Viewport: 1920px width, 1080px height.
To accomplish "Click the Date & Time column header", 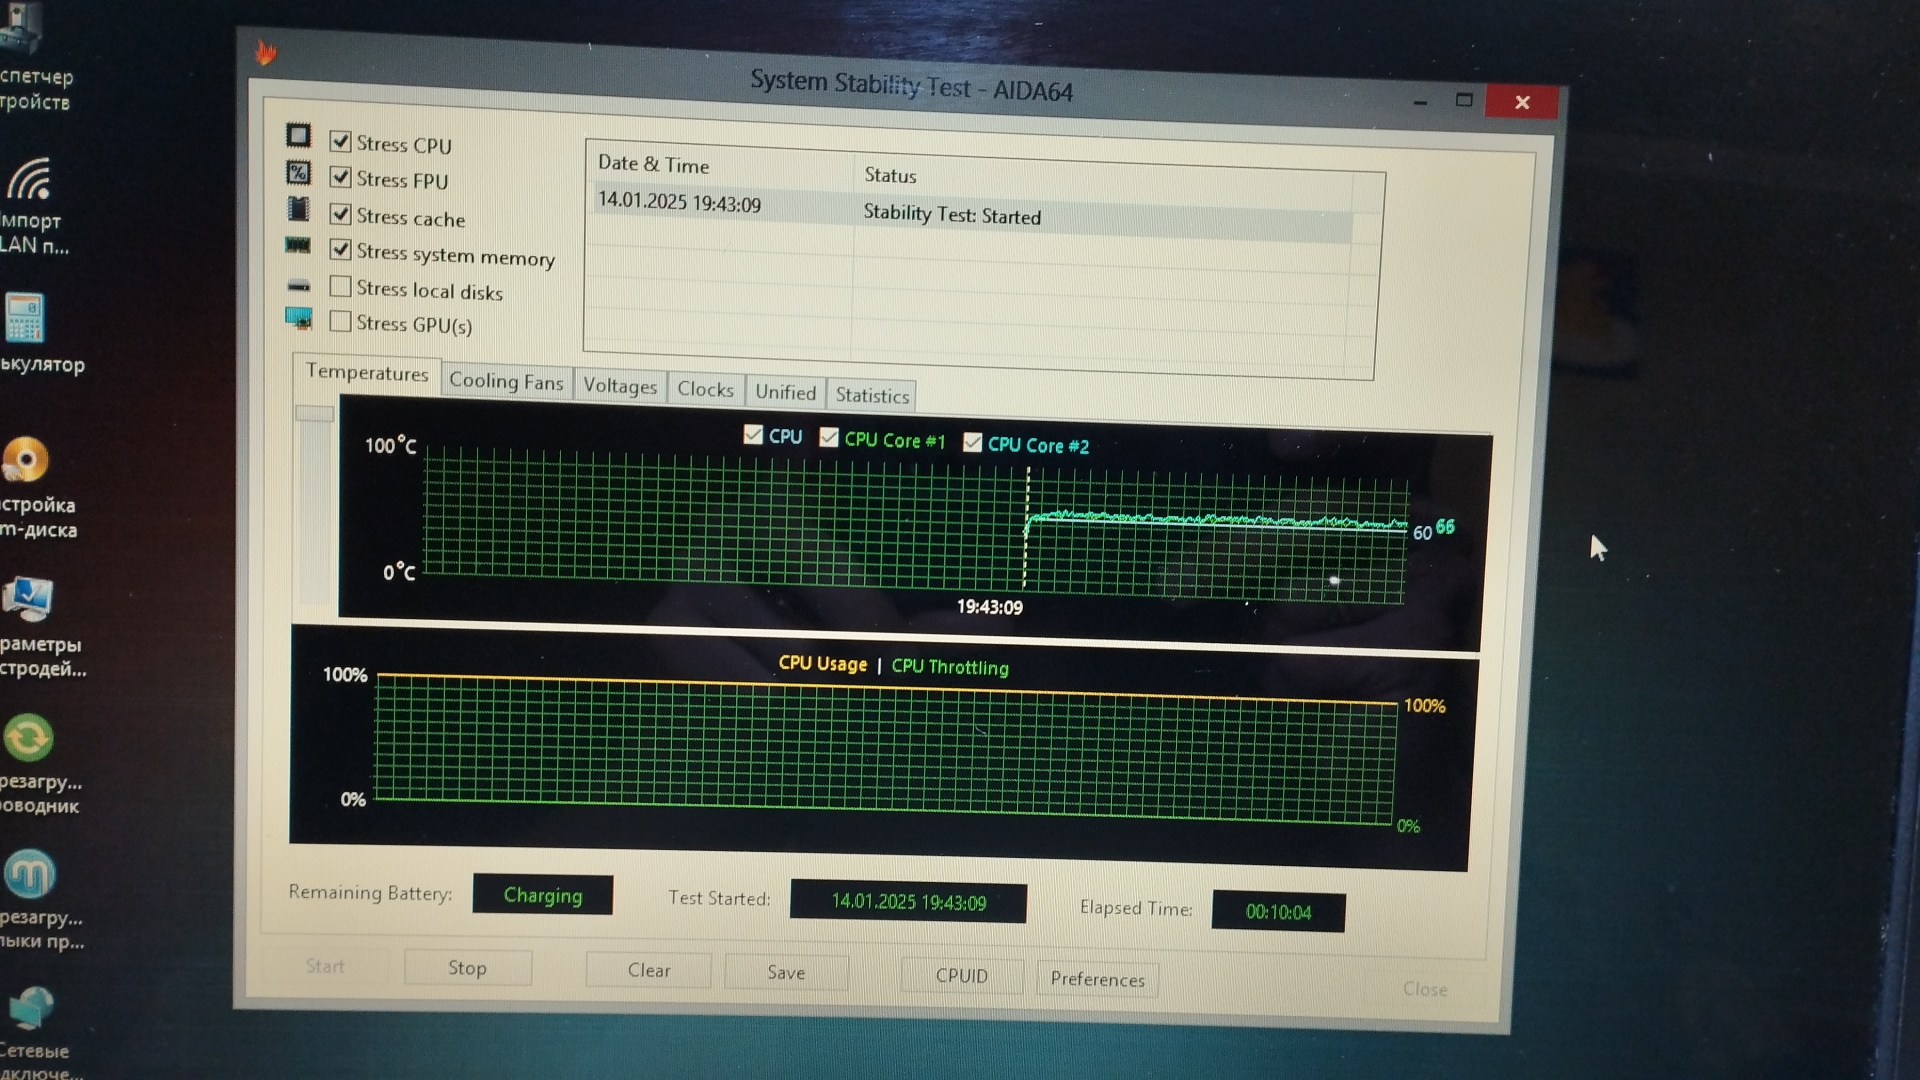I will tap(653, 164).
